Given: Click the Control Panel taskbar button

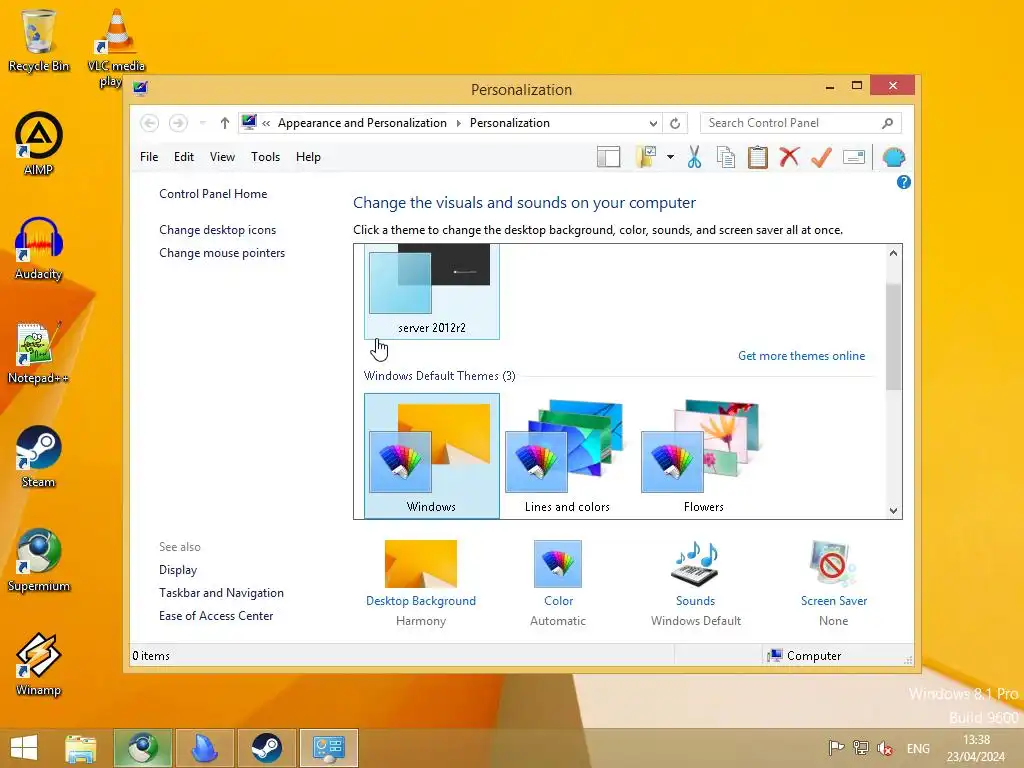Looking at the screenshot, I should (x=329, y=748).
